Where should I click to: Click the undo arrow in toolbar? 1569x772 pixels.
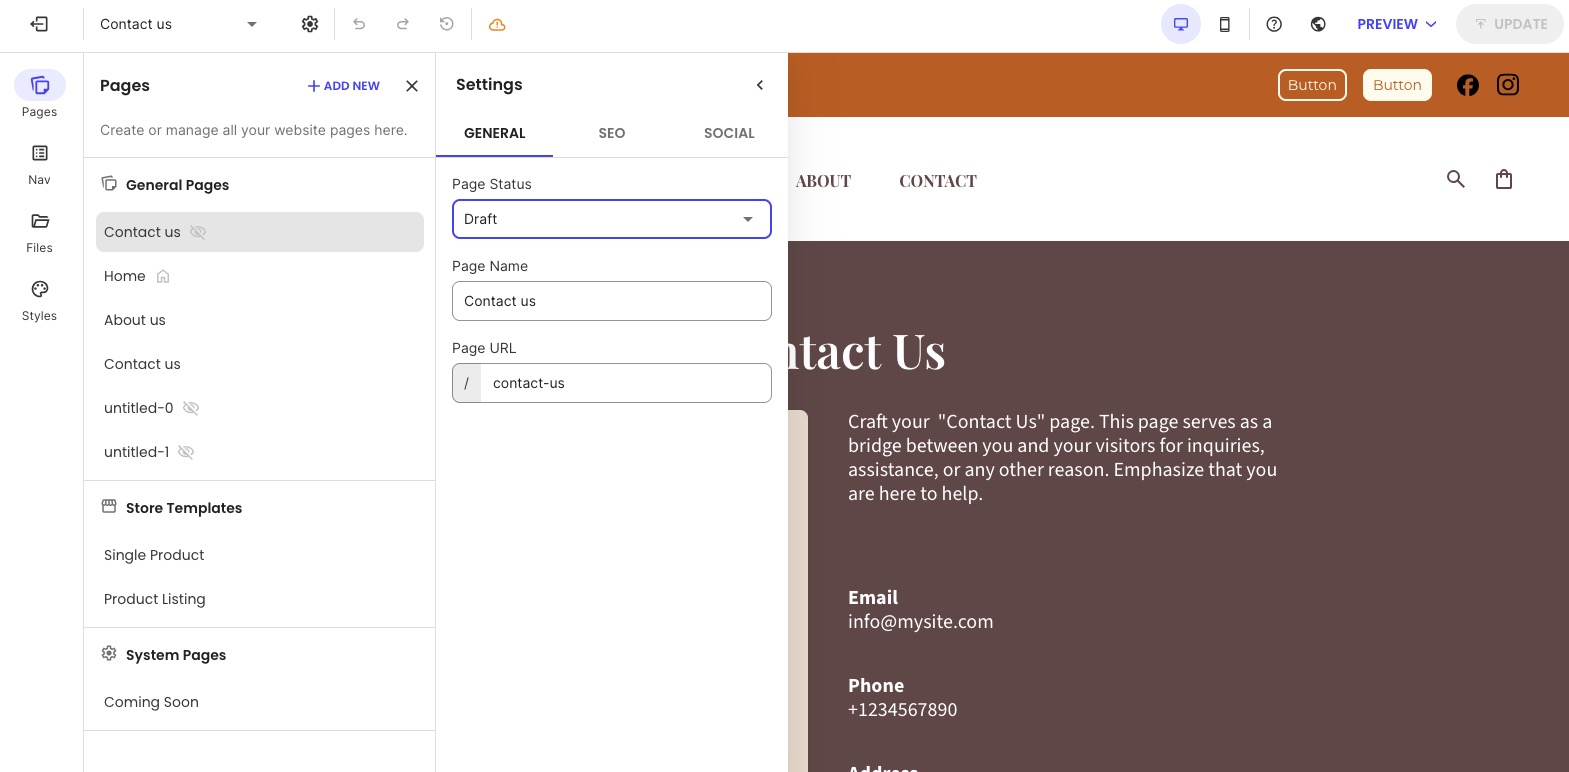tap(359, 24)
